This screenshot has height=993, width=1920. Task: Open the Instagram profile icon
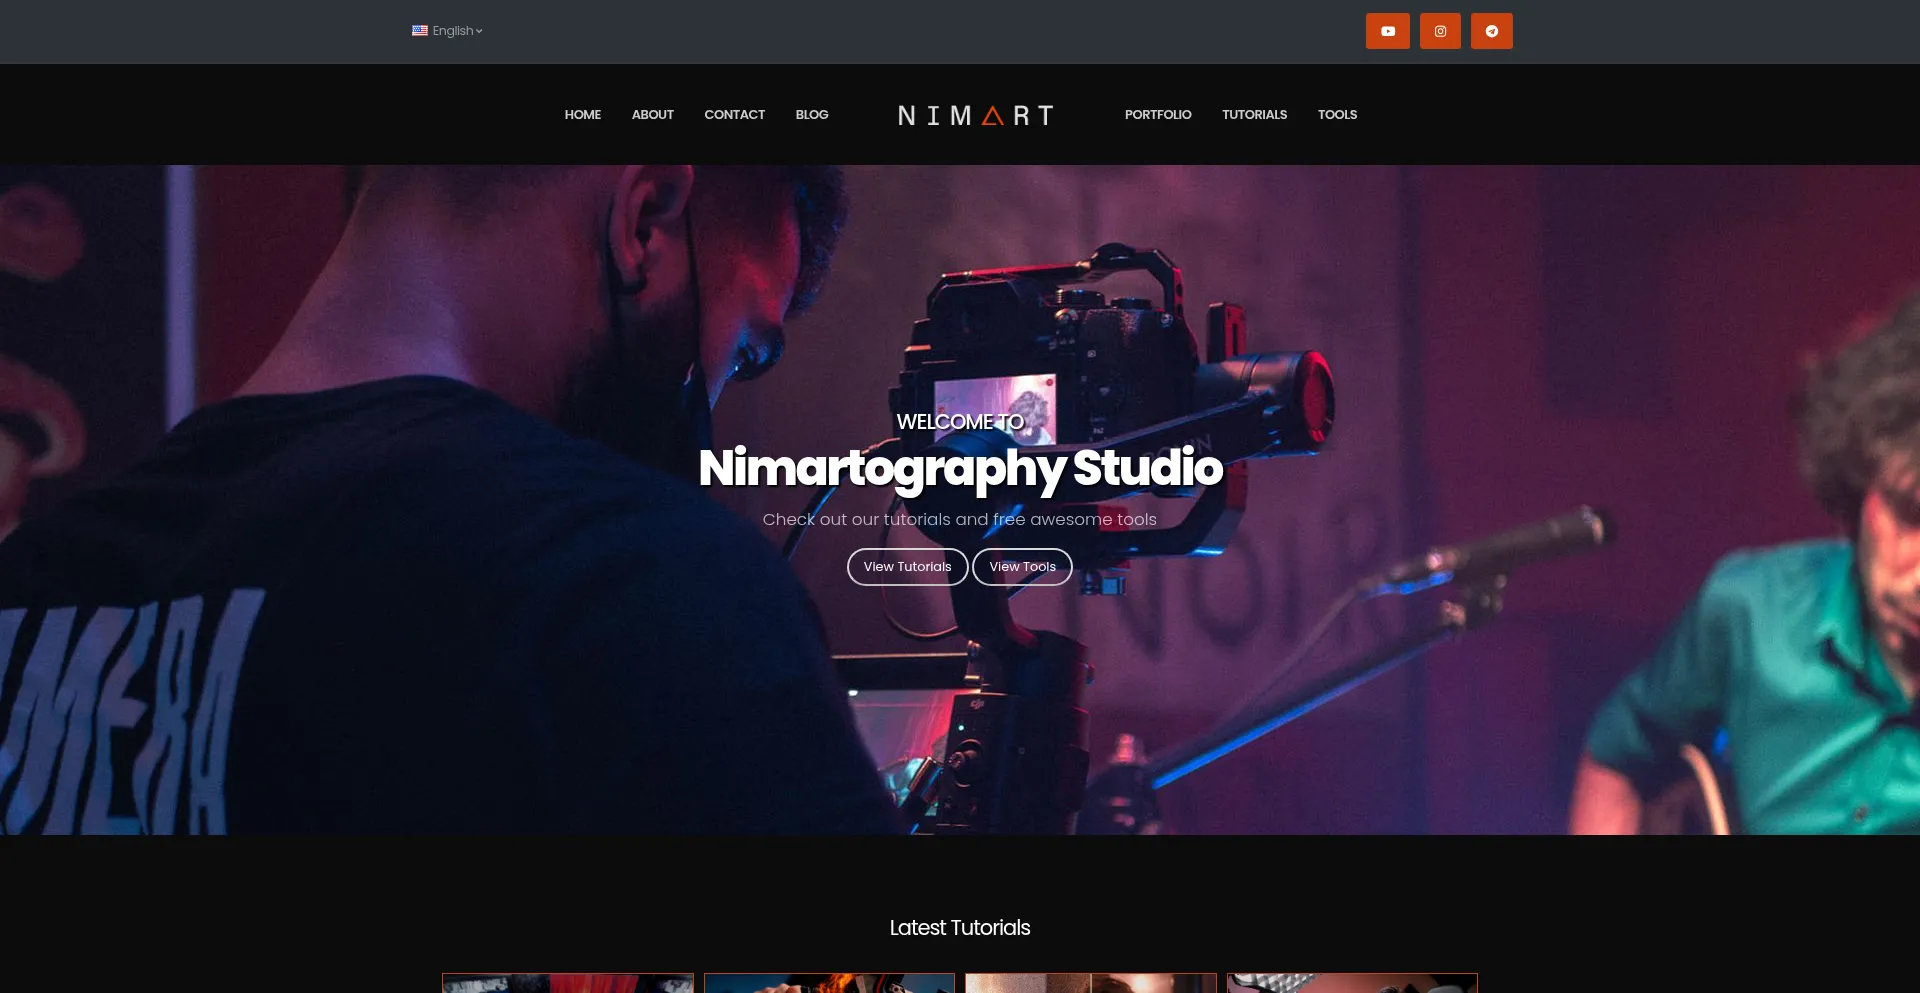pos(1440,31)
